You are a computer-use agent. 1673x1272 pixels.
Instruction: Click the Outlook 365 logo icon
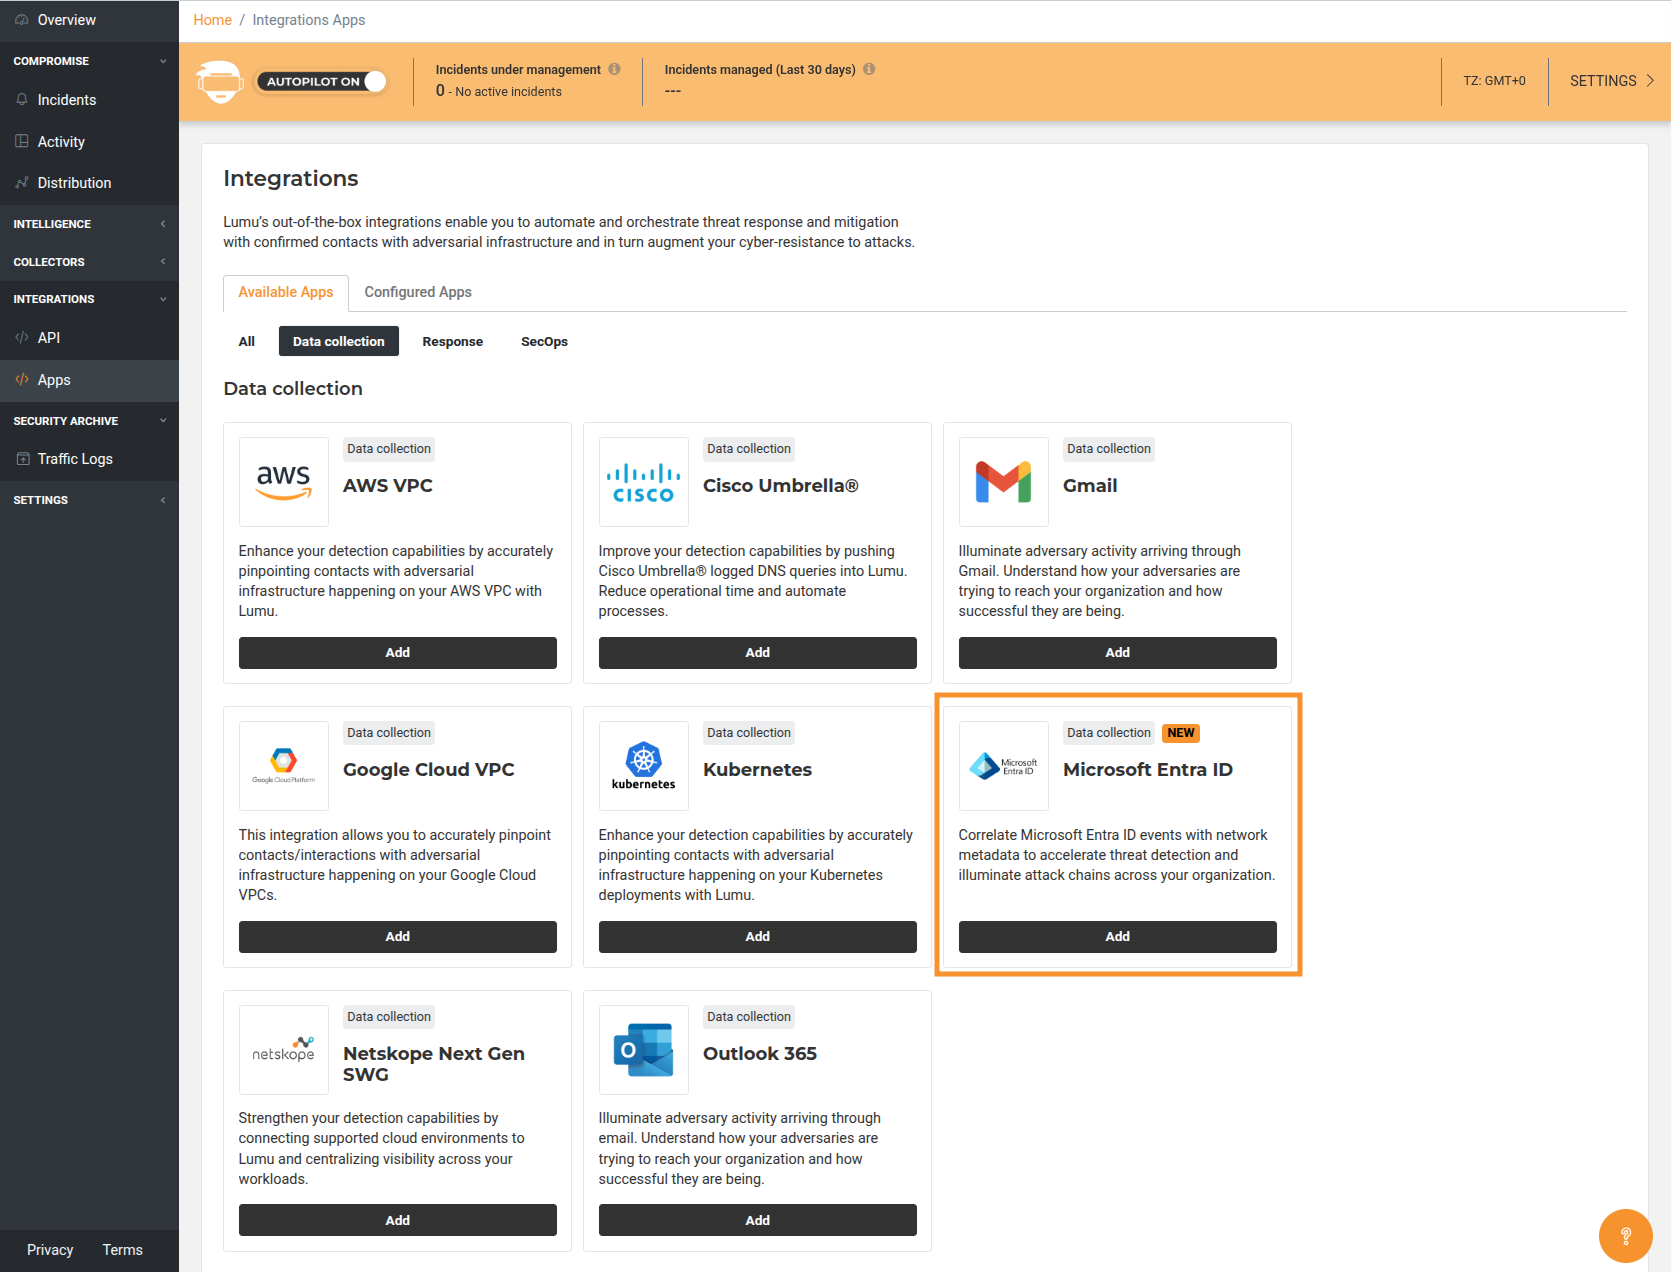coord(643,1050)
